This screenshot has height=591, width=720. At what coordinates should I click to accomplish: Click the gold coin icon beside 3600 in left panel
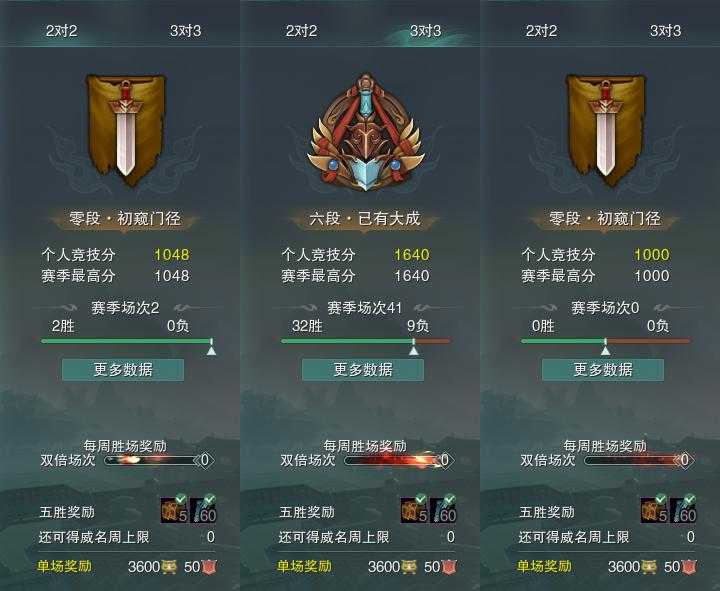click(x=169, y=567)
